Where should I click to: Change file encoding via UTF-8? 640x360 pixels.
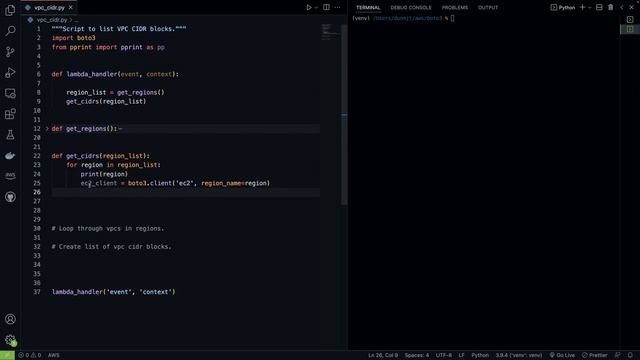coord(444,355)
